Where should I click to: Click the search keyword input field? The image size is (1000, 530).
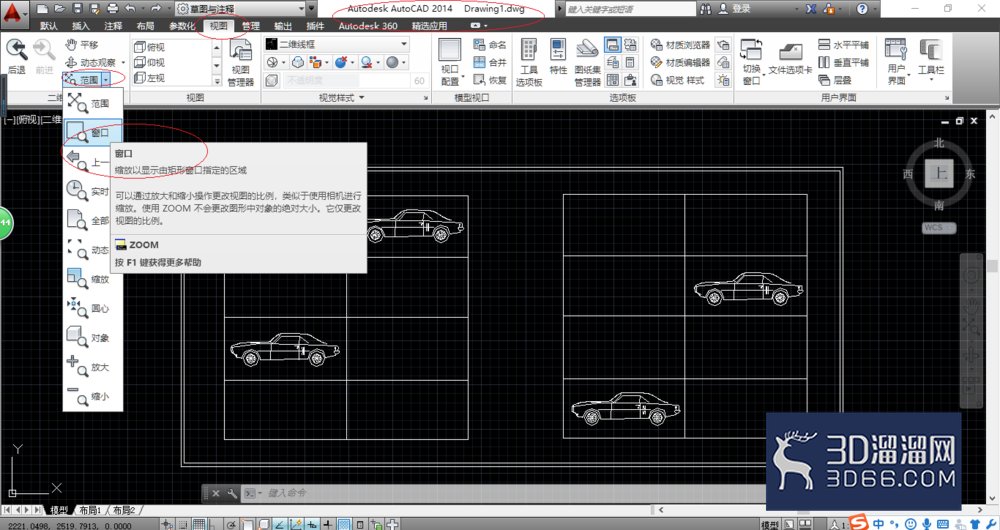point(630,9)
